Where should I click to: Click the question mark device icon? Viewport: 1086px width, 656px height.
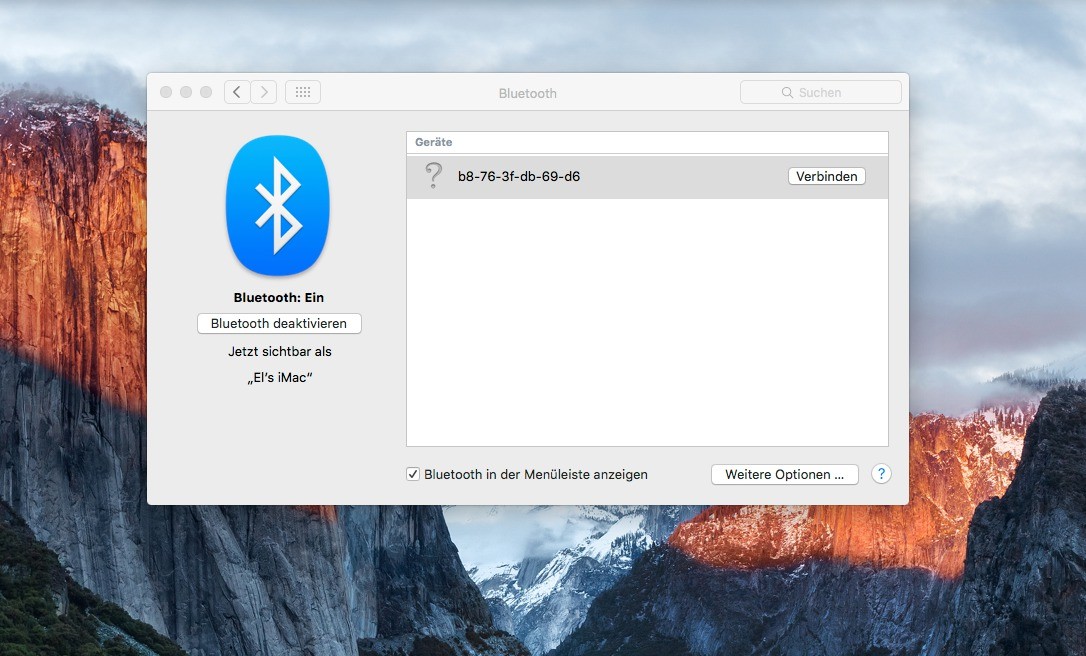click(434, 176)
